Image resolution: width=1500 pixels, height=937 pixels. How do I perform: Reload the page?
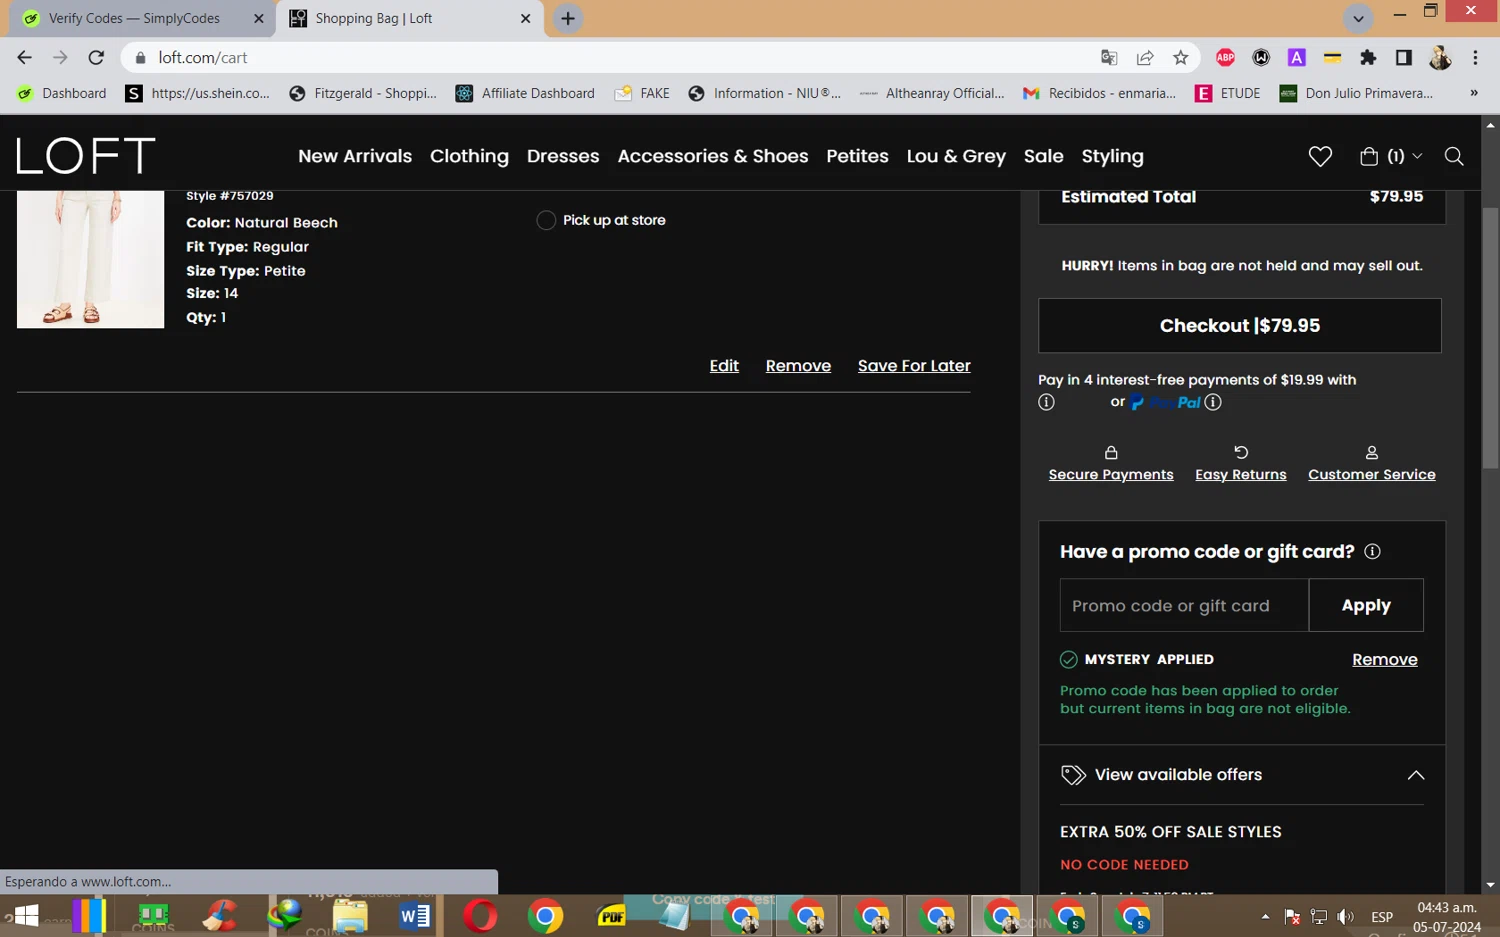[96, 58]
